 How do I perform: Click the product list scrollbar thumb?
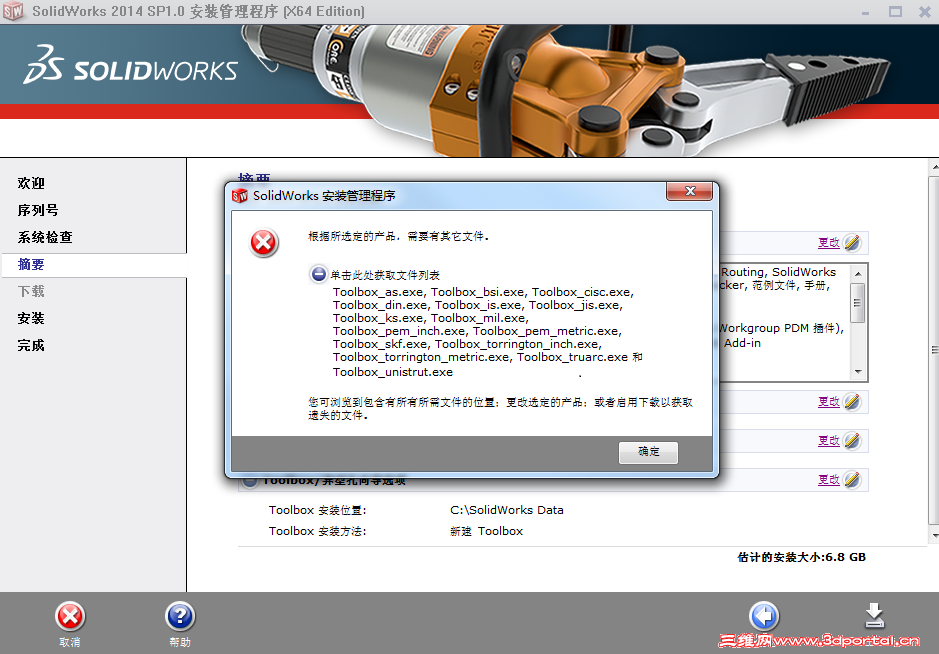[x=858, y=302]
